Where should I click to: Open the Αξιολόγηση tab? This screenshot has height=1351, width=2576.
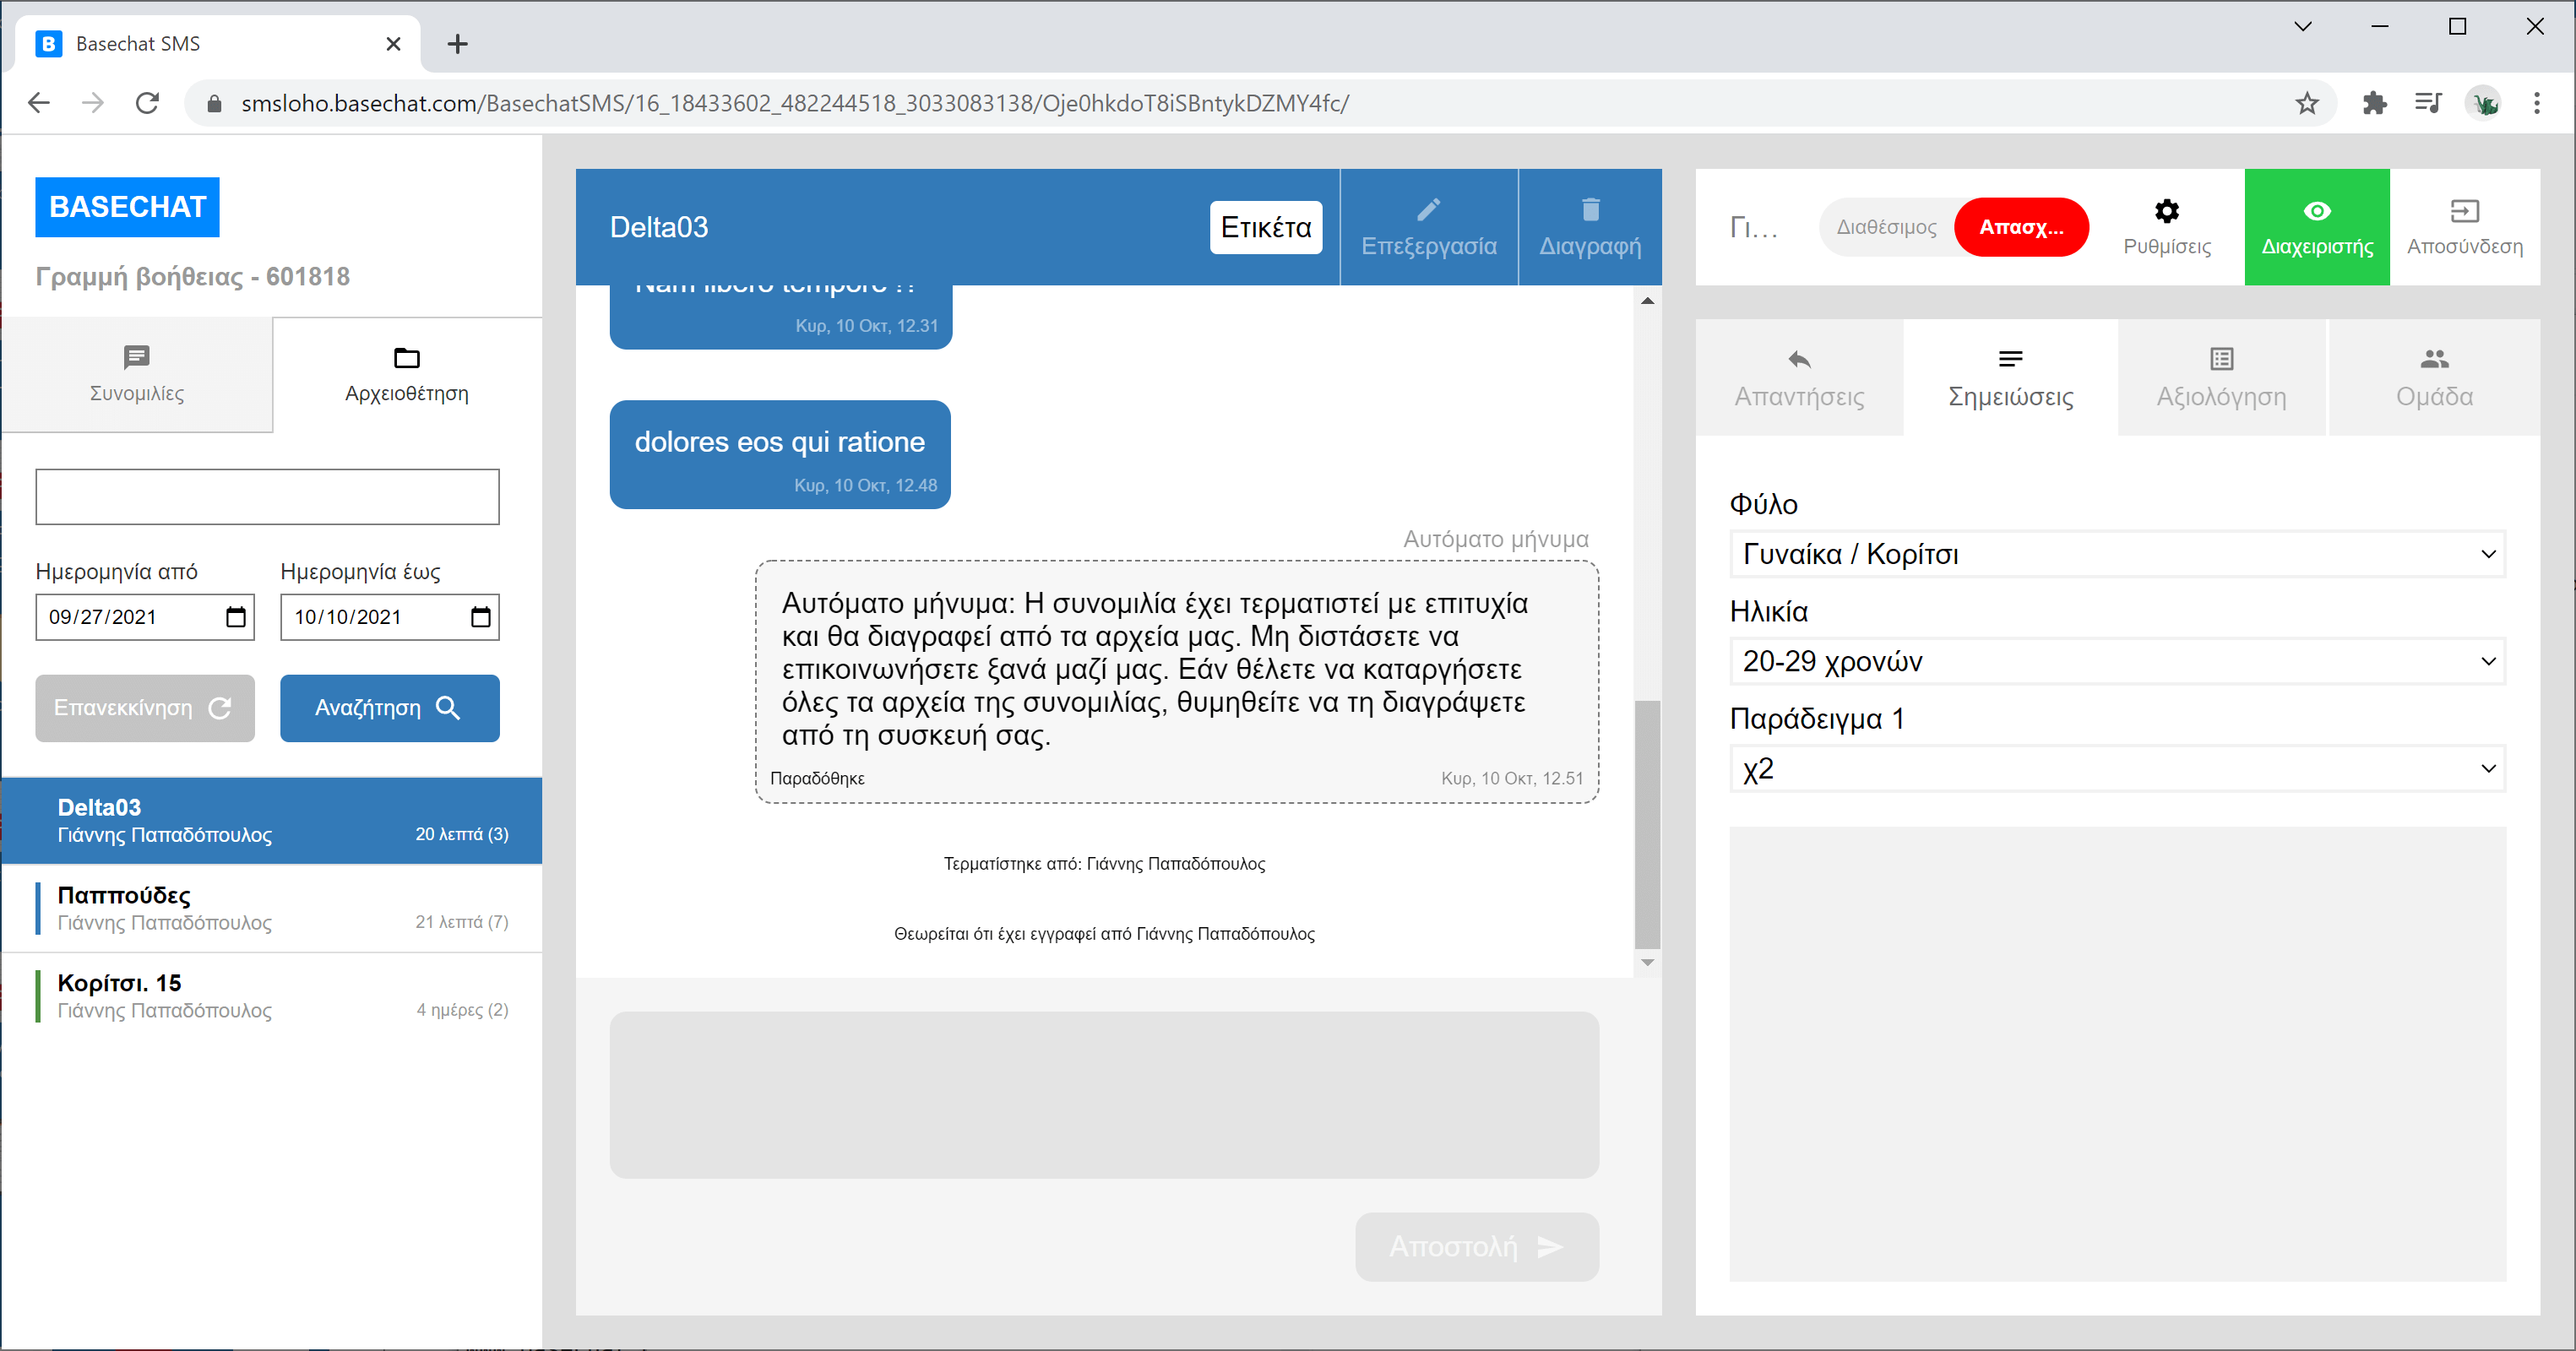tap(2221, 378)
